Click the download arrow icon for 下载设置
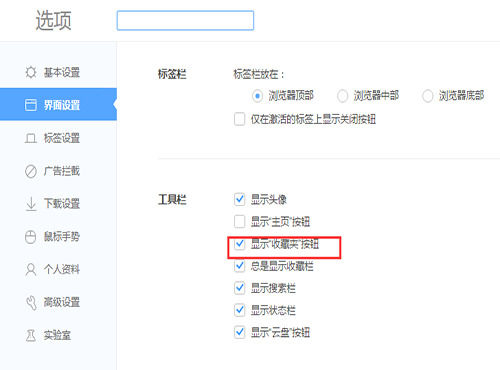 31,204
